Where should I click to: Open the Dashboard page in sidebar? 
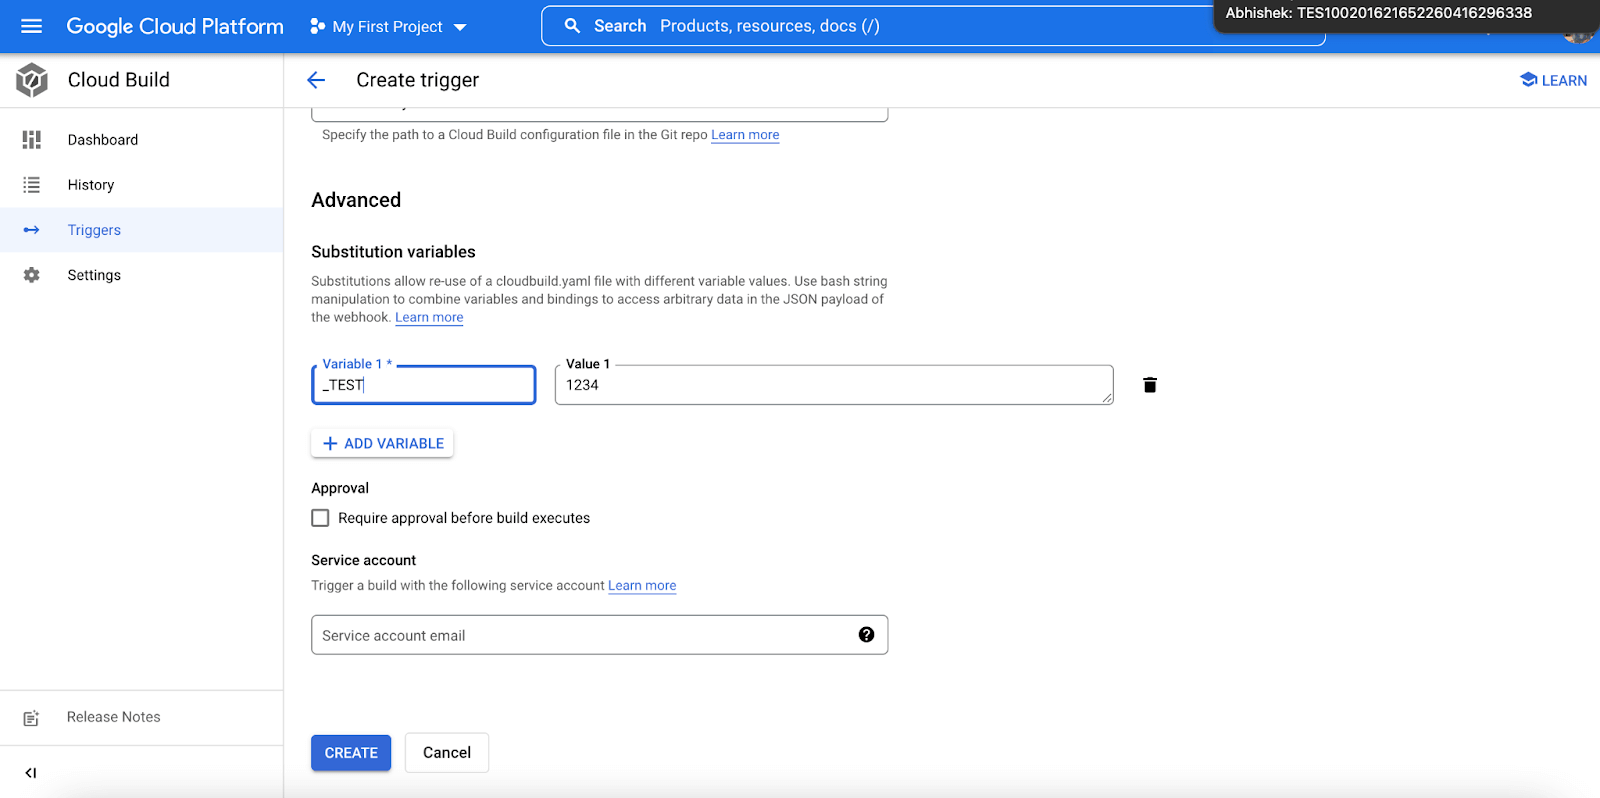pos(103,140)
